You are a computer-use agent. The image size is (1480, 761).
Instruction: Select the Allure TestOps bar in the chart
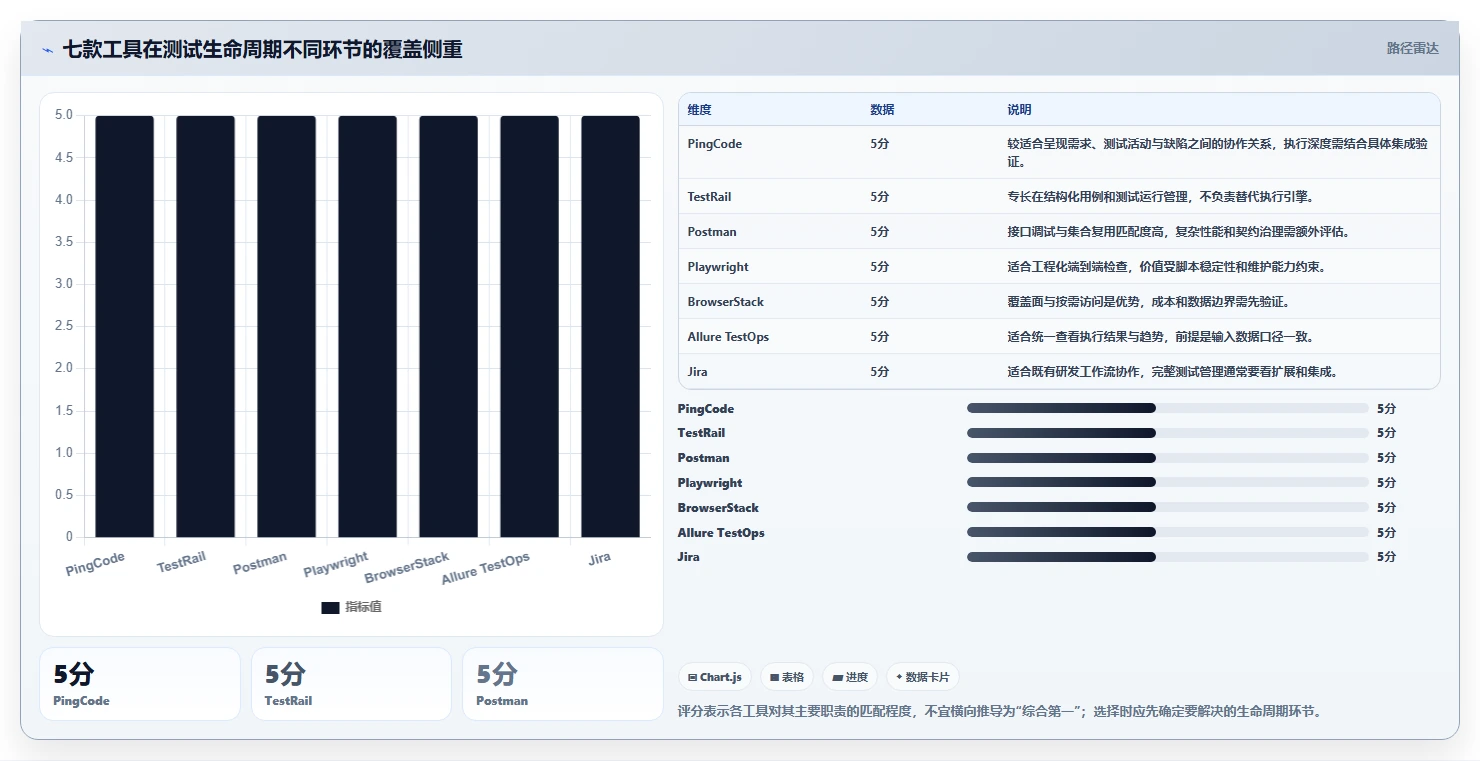click(x=530, y=326)
